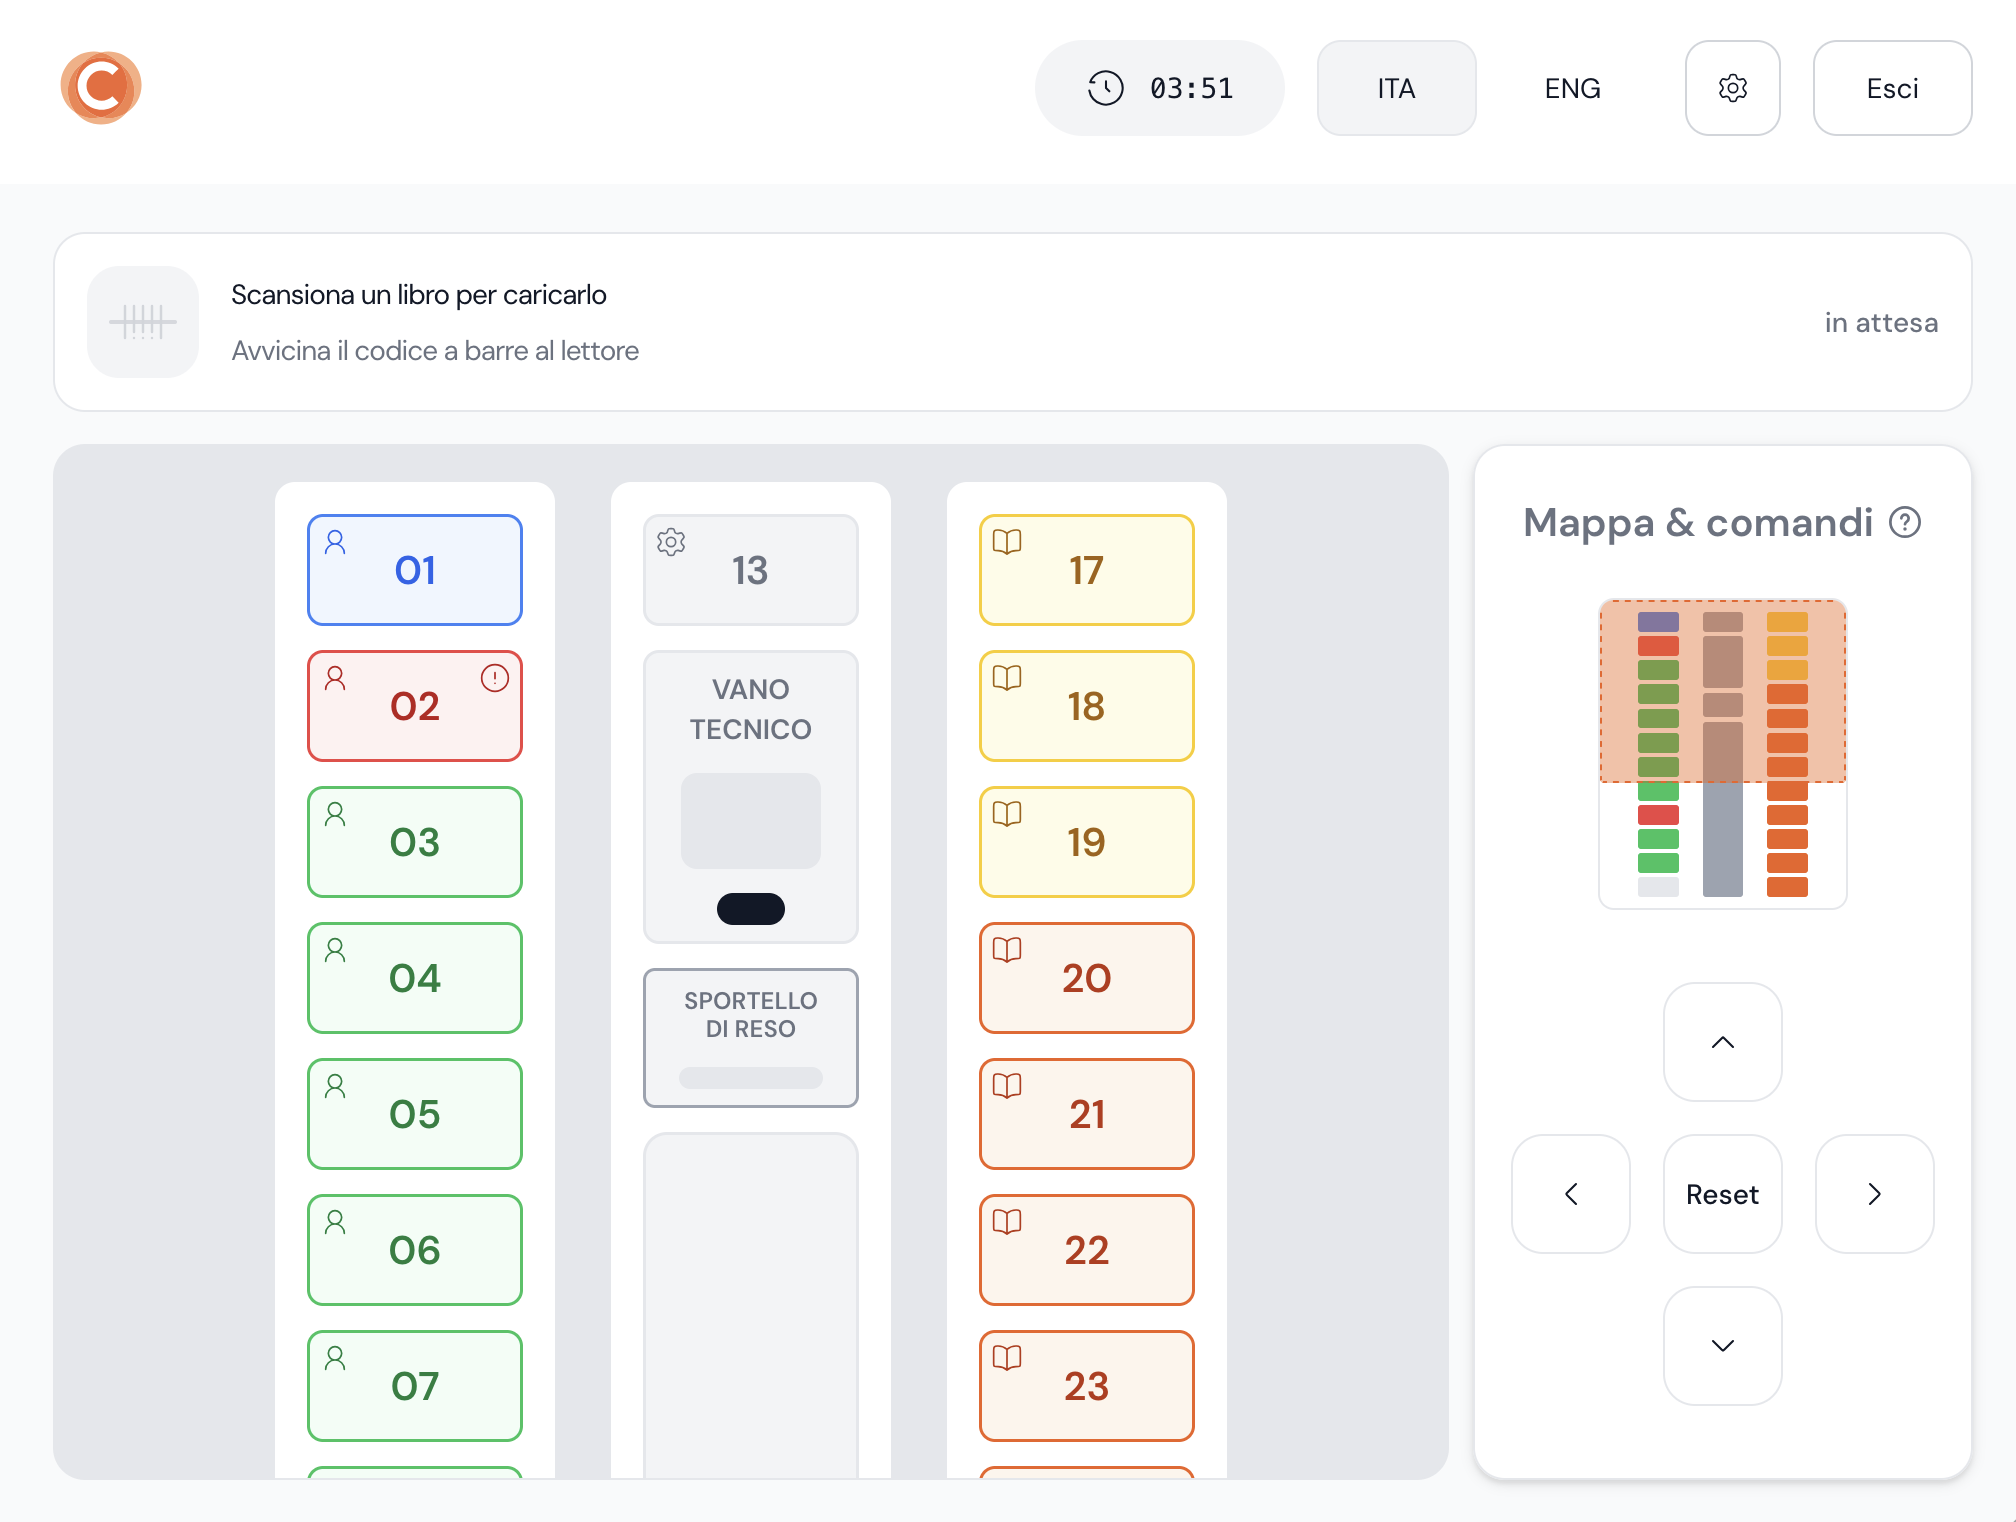Select locker 04
Screen dimensions: 2016x1522
click(415, 978)
